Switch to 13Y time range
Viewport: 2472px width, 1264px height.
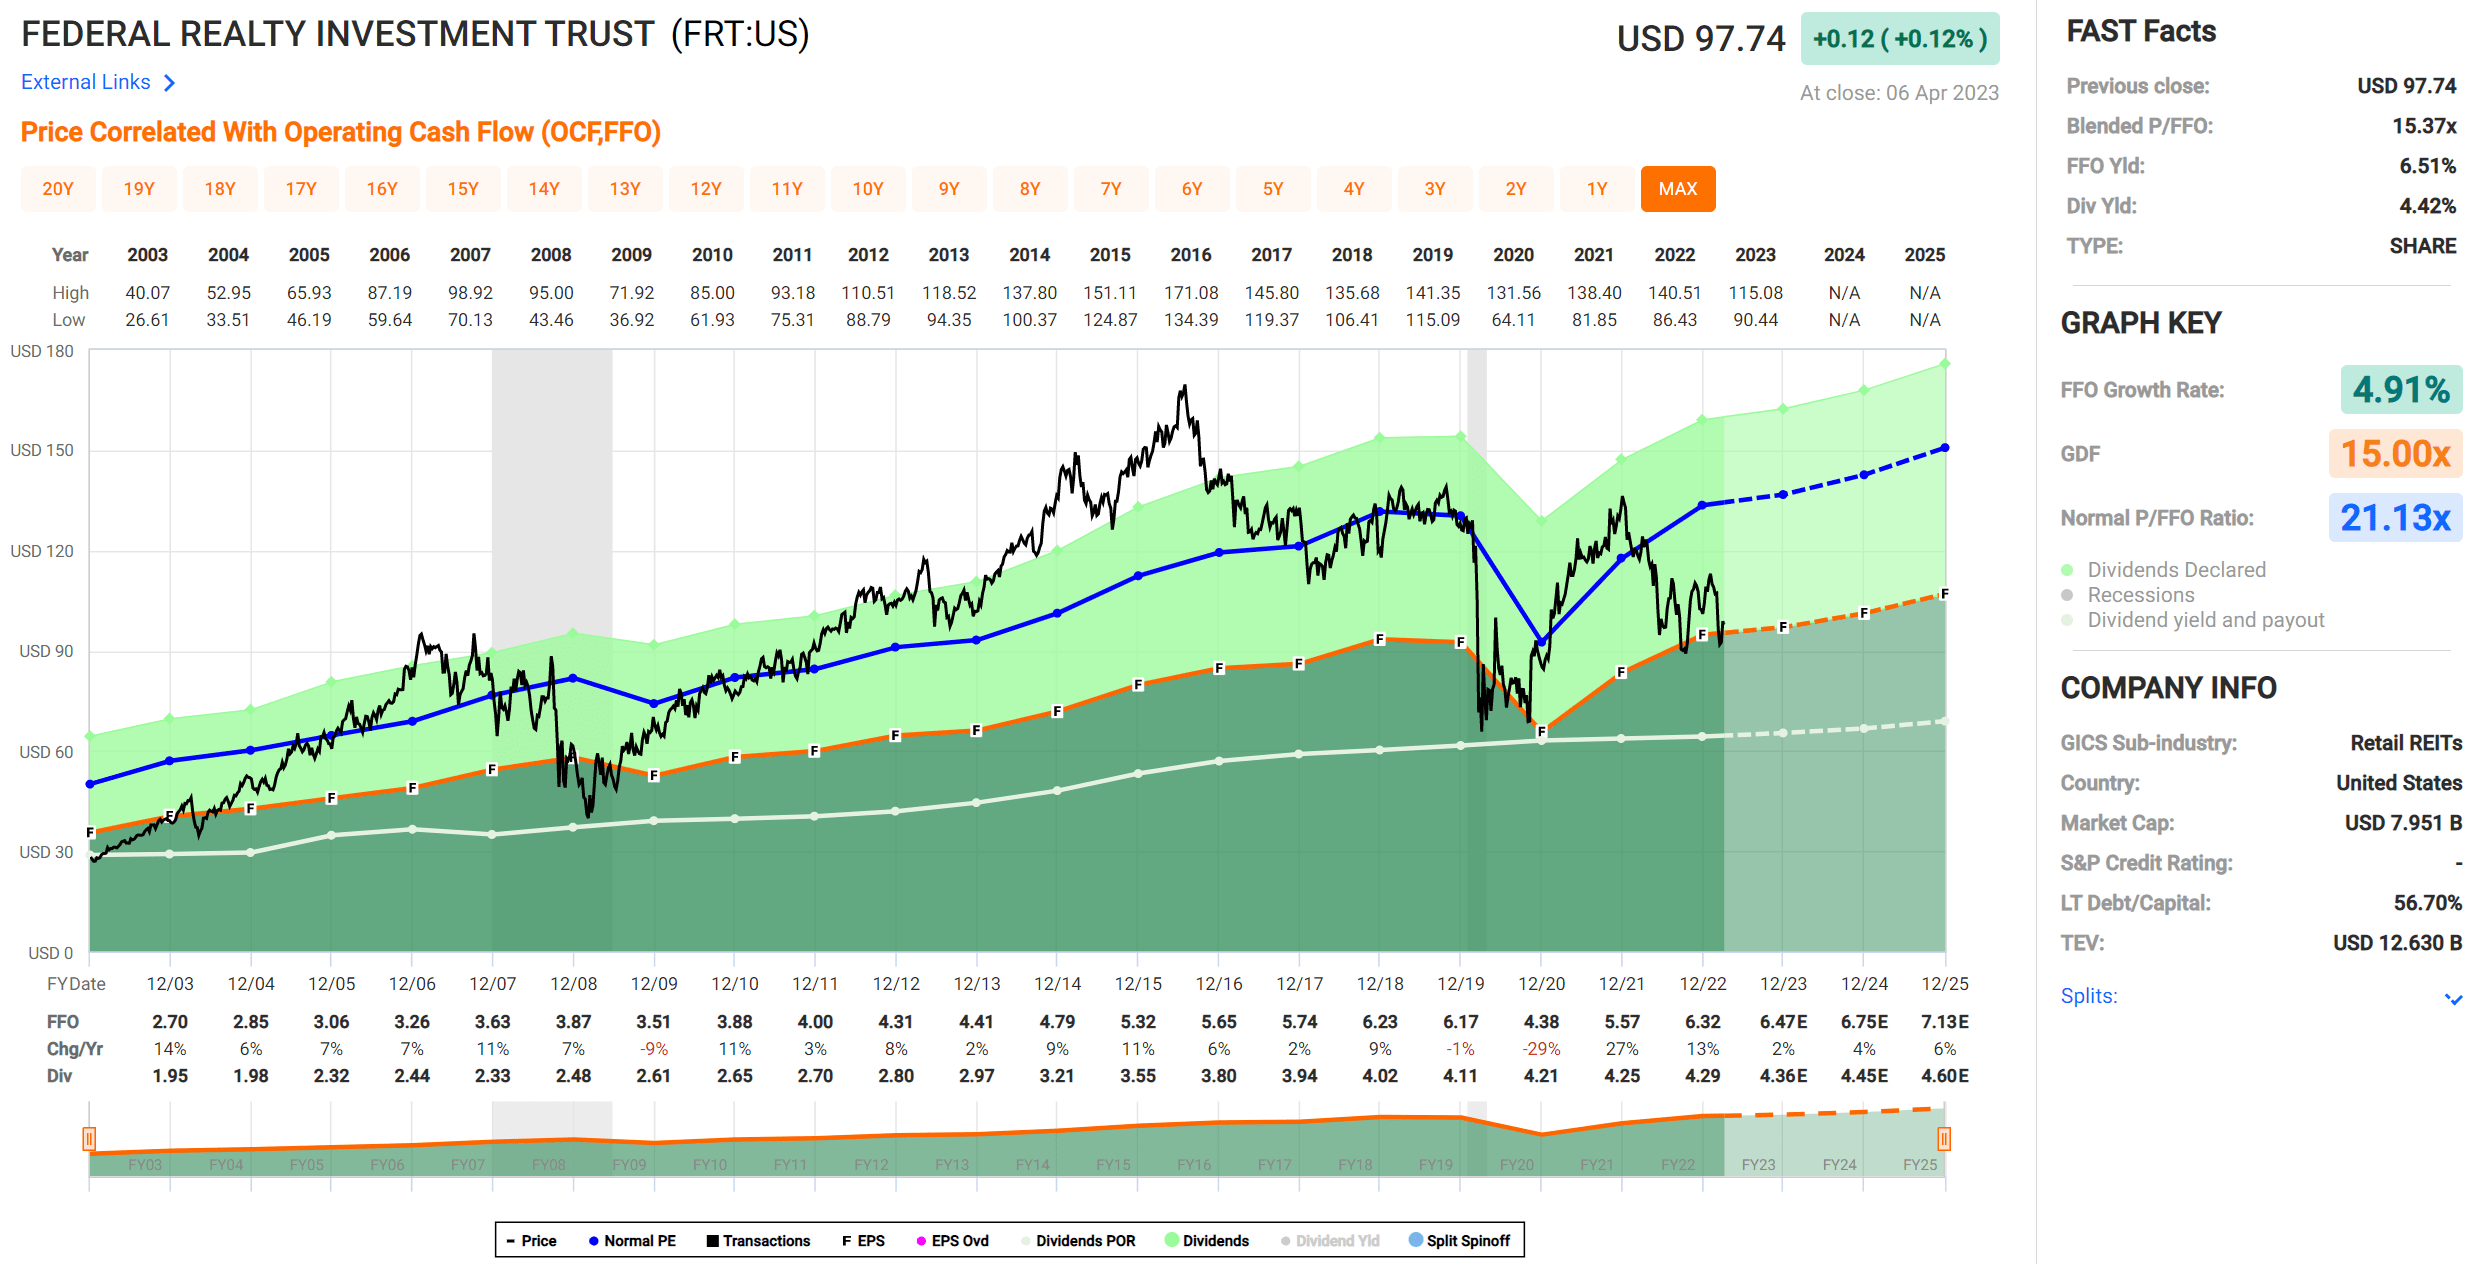(625, 189)
